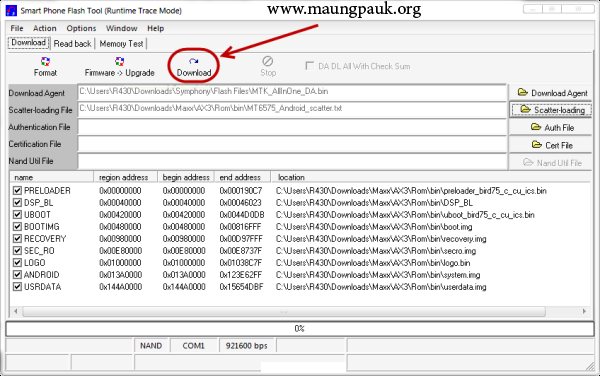
Task: Select begin address 0x00420000
Action: [184, 215]
